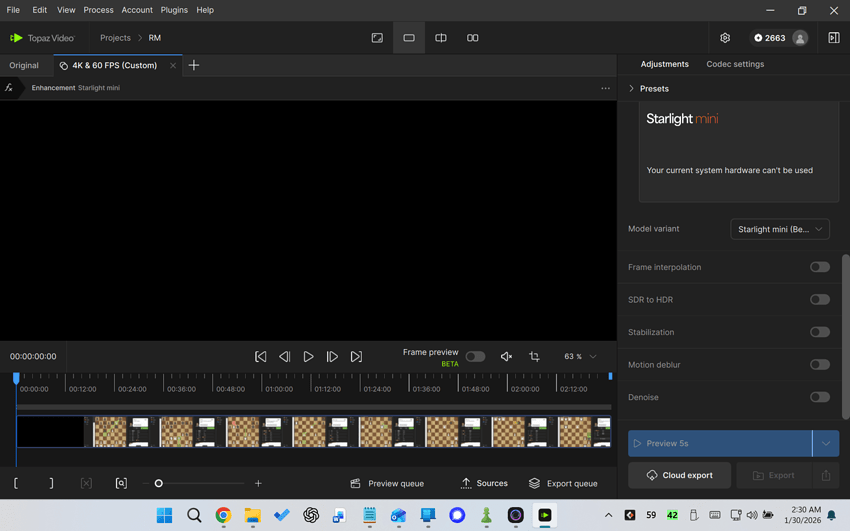Jump to the first frame

(261, 357)
